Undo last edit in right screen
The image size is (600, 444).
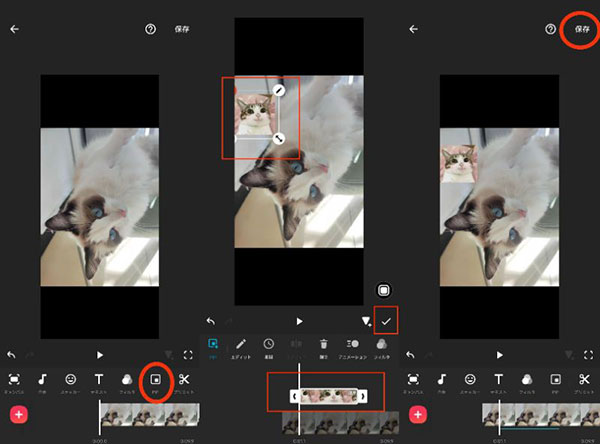(x=410, y=355)
